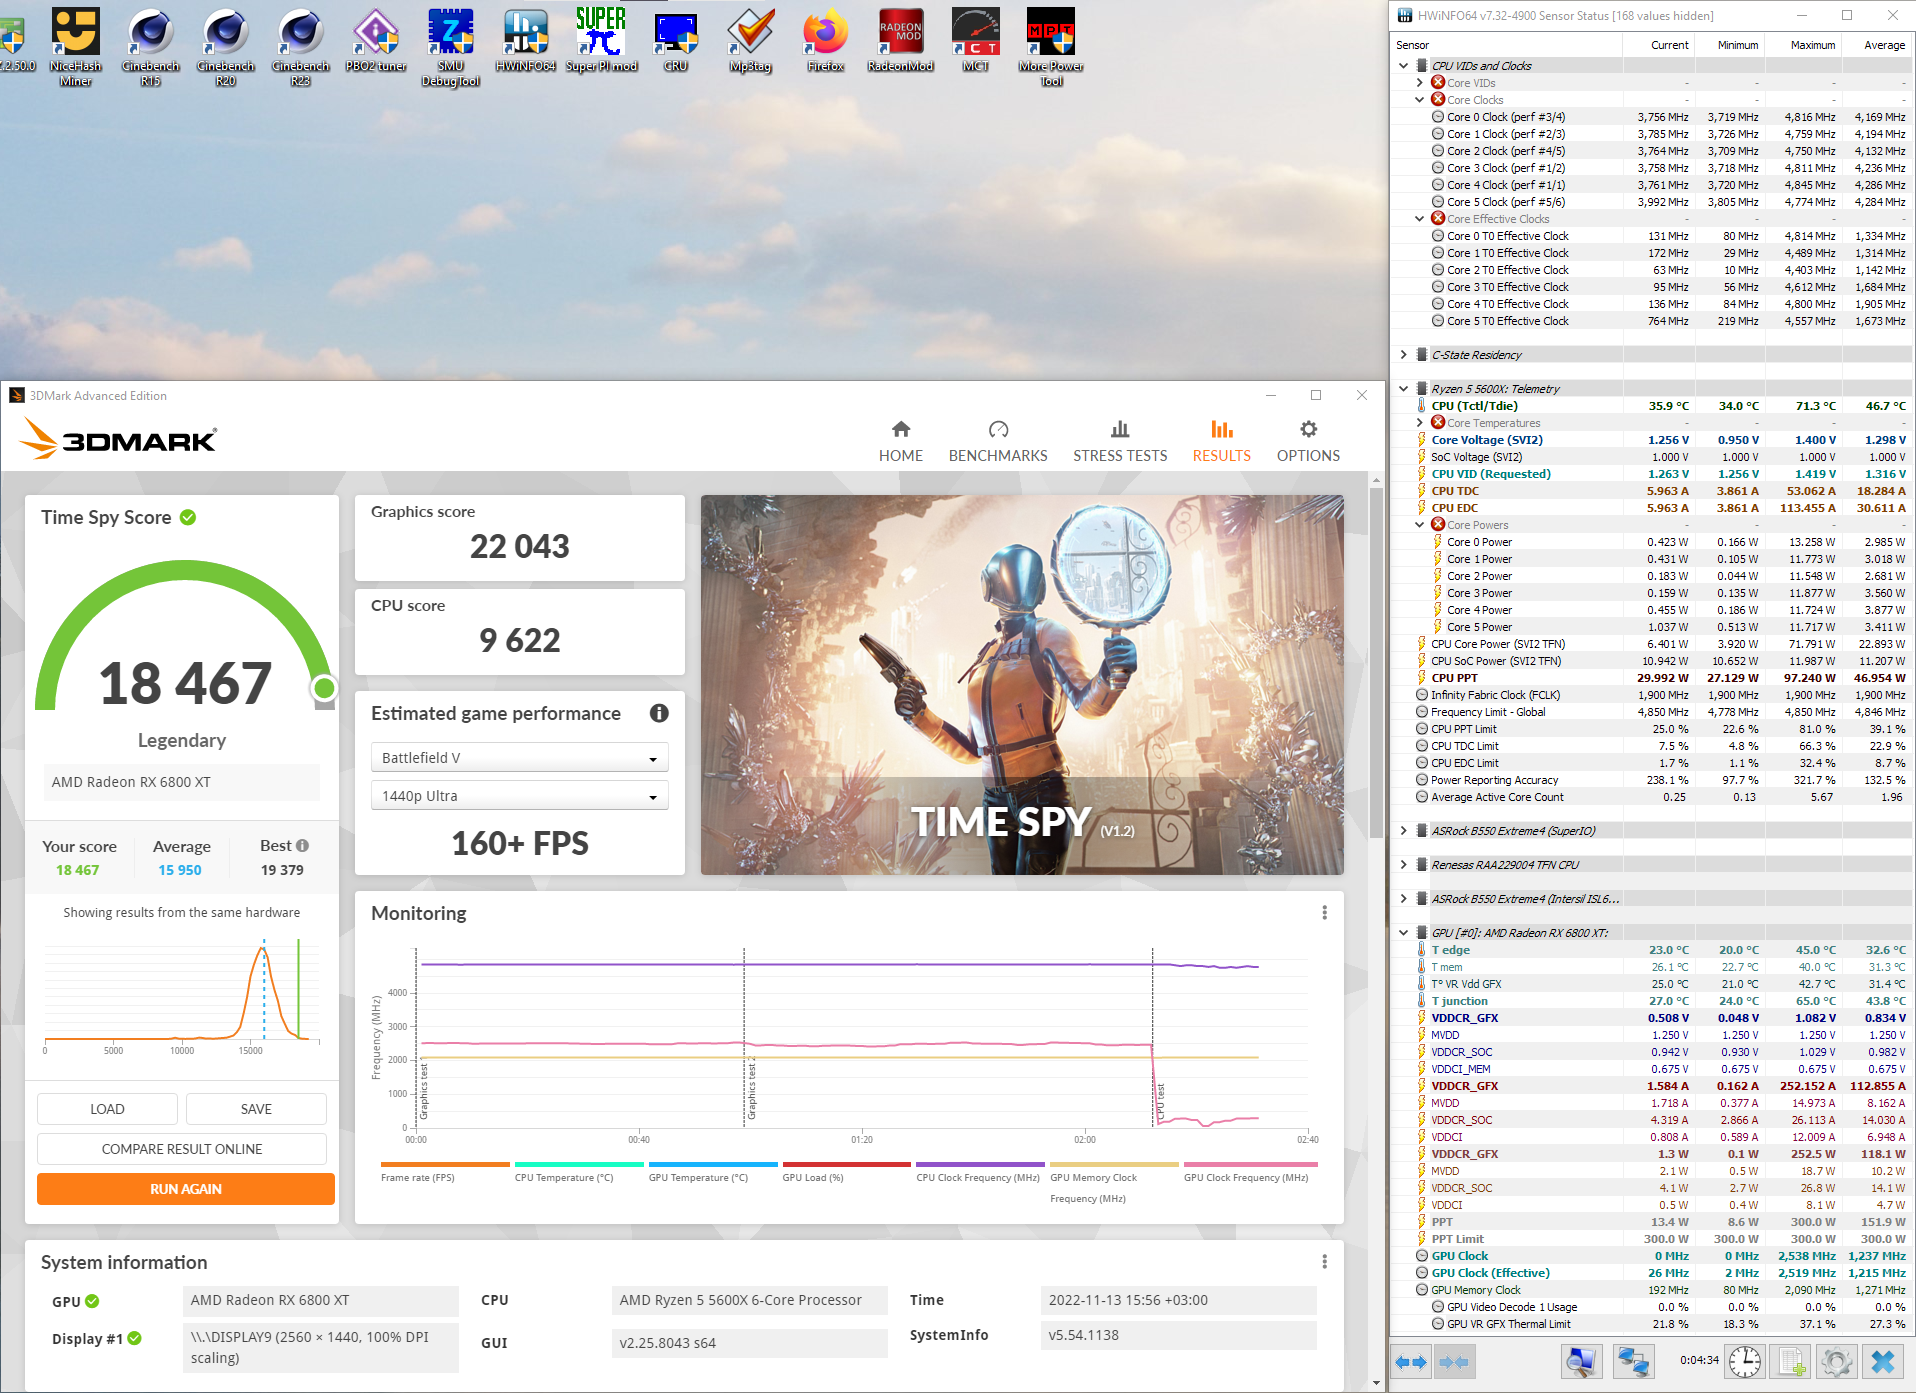This screenshot has width=1916, height=1393.
Task: Expand ASRock B550 Extreme4 (SuperIO) group
Action: click(x=1404, y=831)
